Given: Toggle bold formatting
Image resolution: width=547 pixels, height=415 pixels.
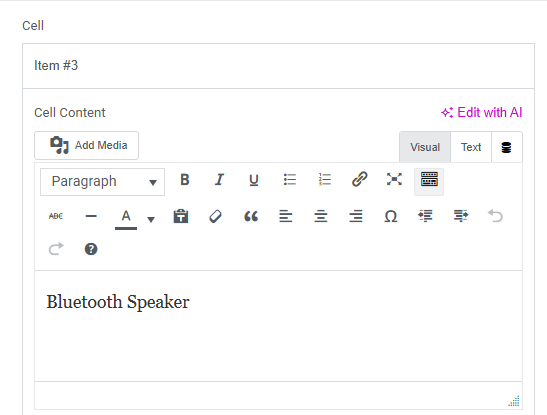Looking at the screenshot, I should click(185, 180).
